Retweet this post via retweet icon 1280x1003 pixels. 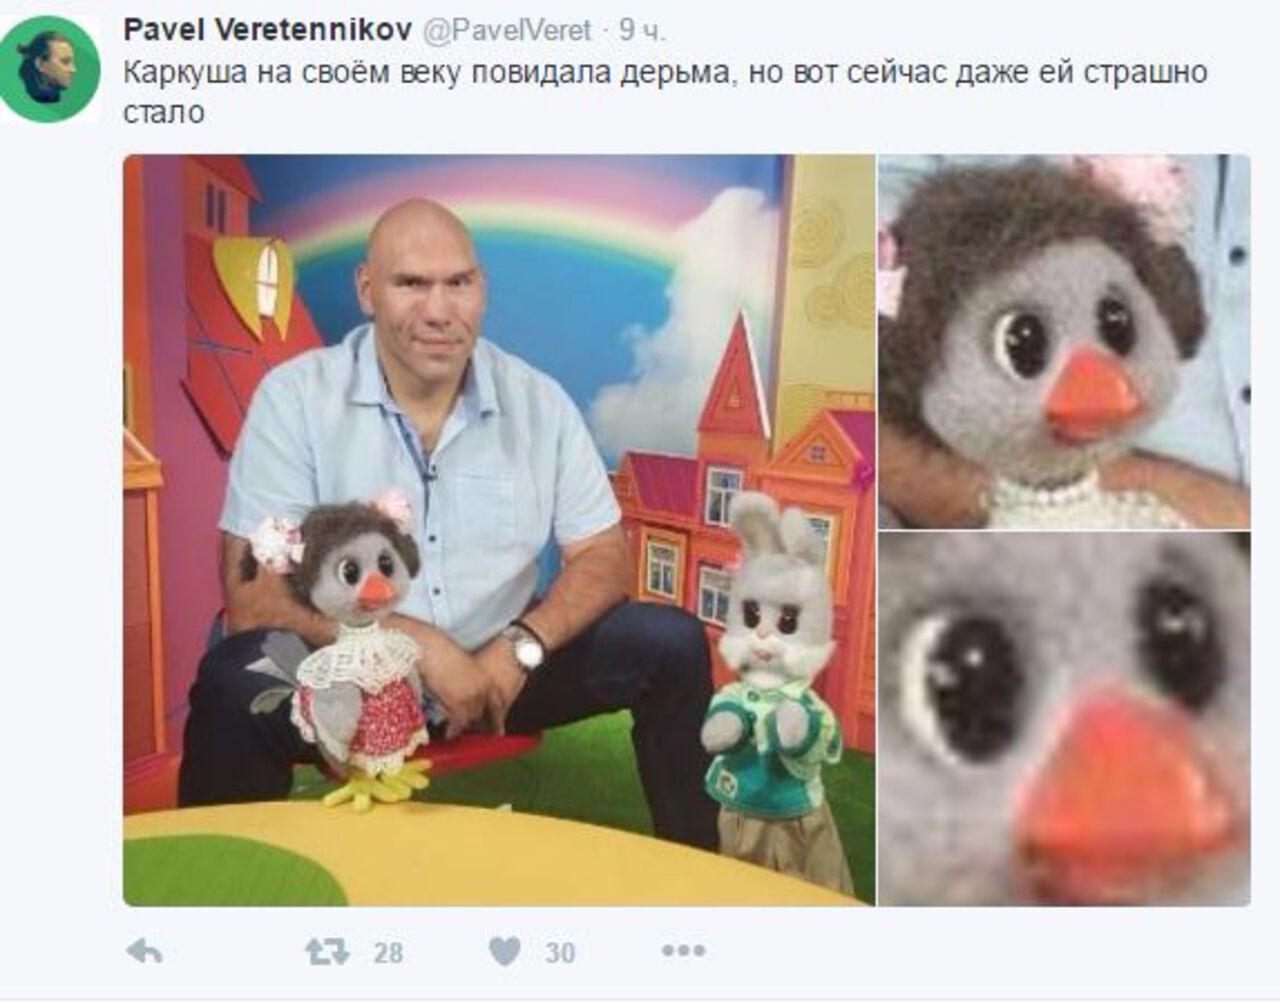pyautogui.click(x=327, y=951)
